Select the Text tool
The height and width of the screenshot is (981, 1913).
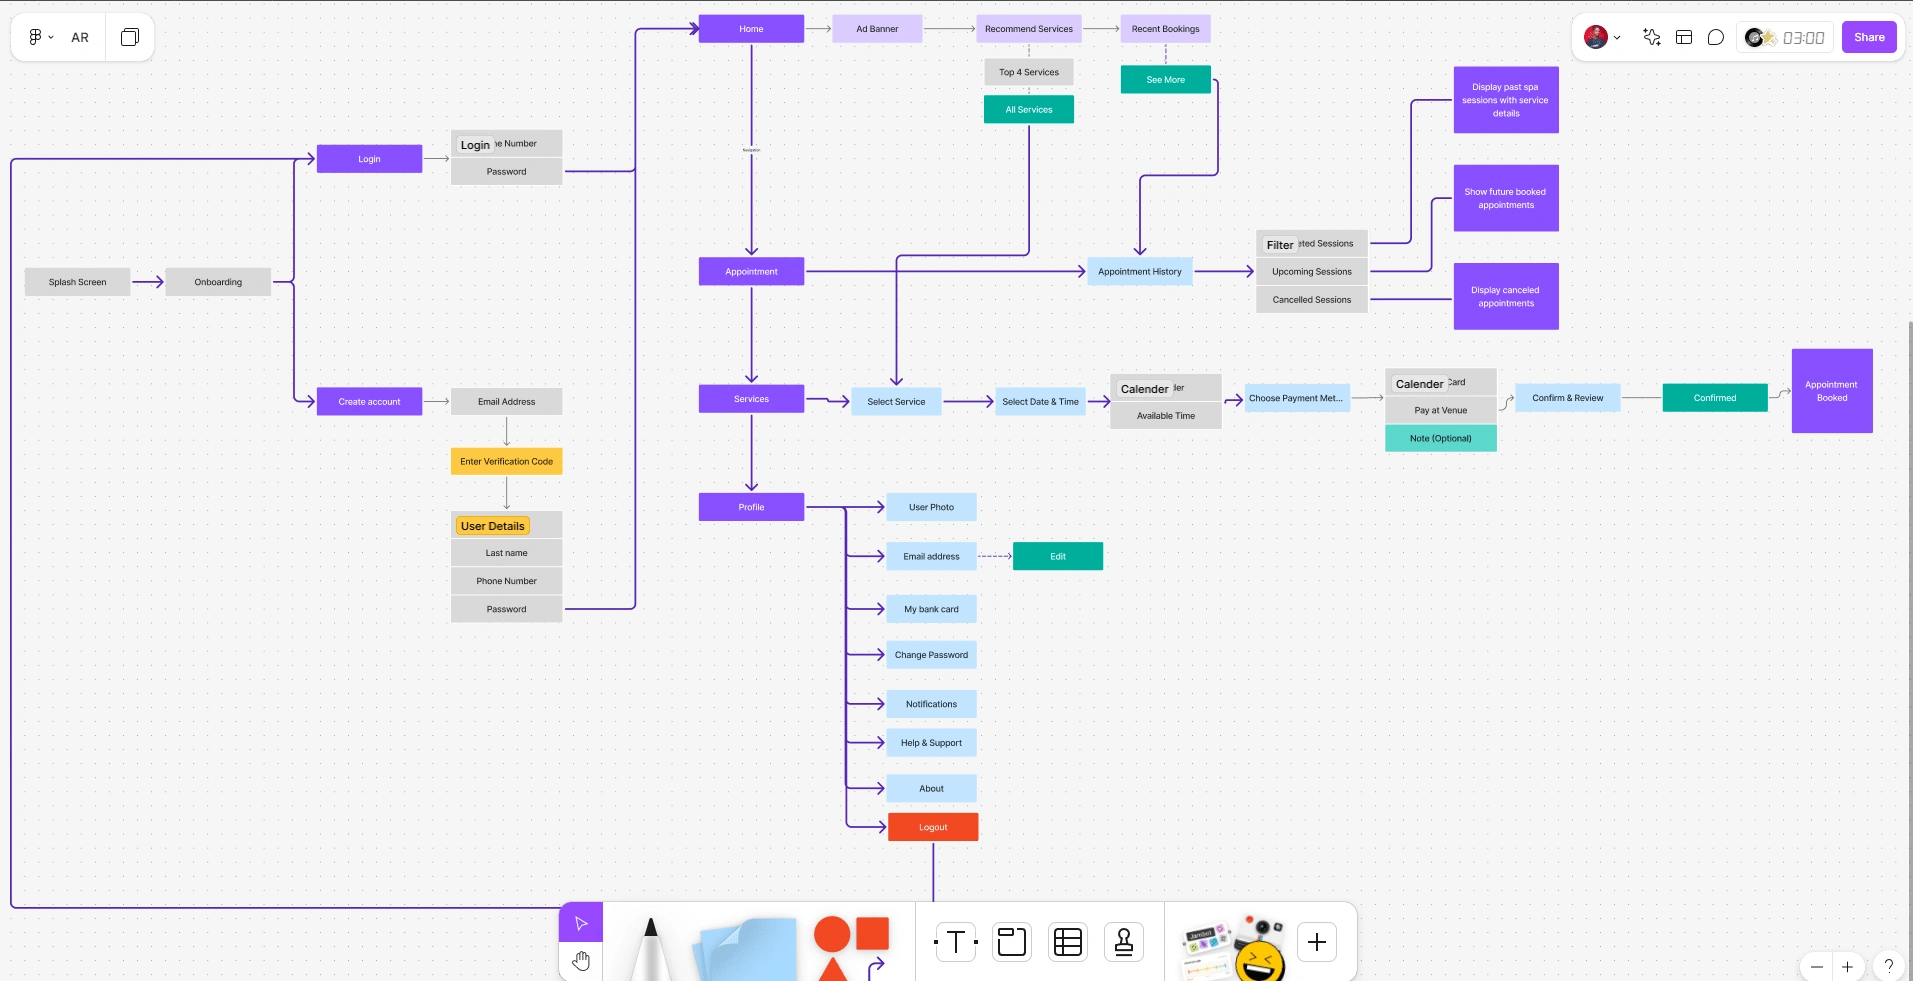954,941
